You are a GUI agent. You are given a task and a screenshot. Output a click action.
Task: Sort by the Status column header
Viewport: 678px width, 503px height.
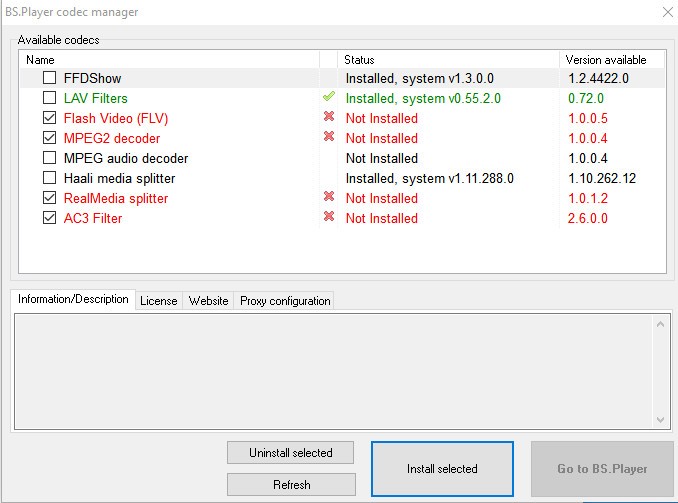click(x=448, y=60)
